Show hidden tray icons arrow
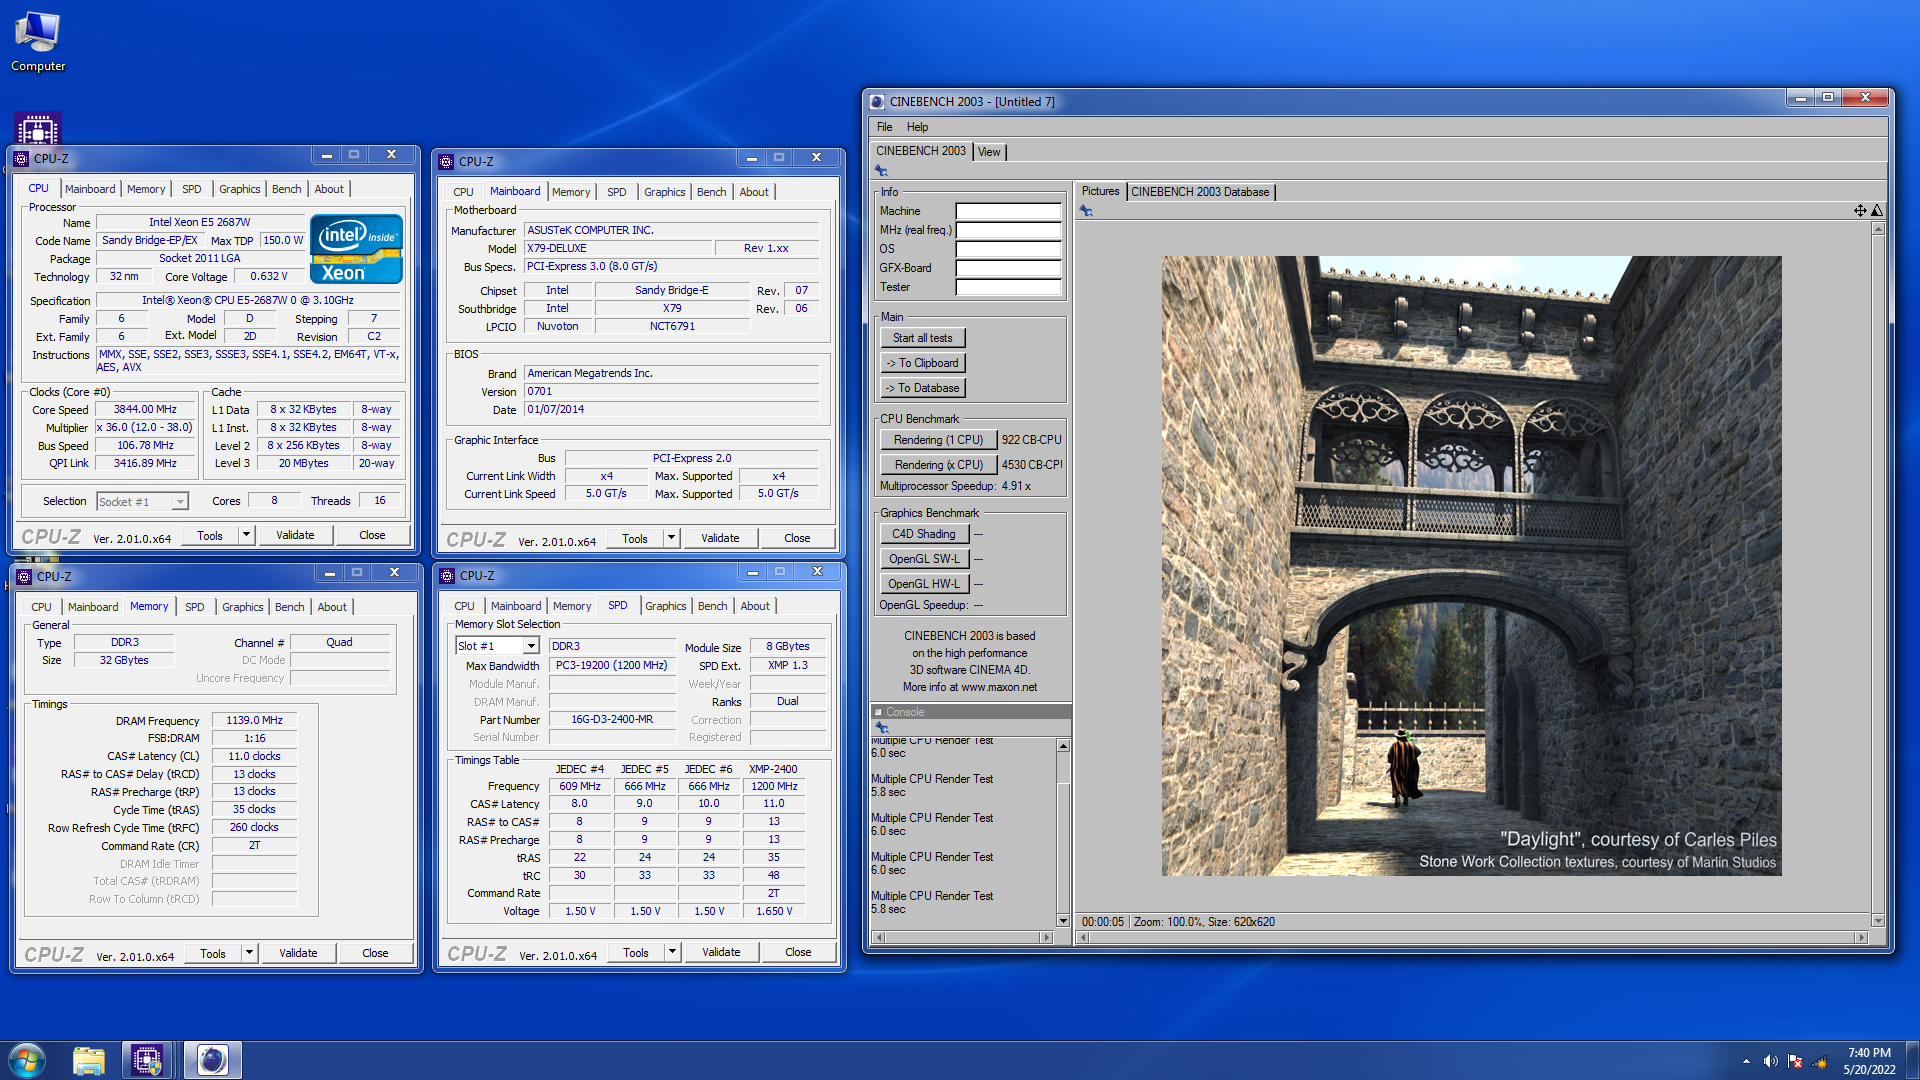Viewport: 1920px width, 1080px height. (x=1746, y=1061)
